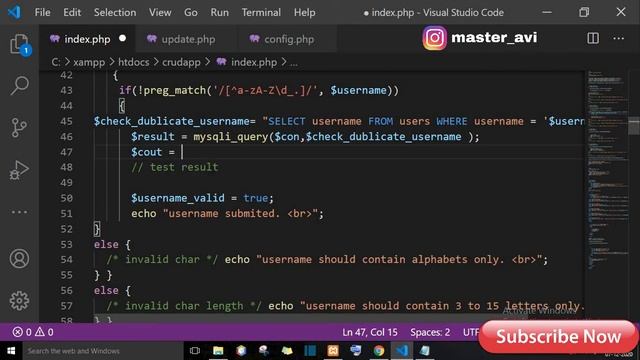Click the Split Editor Right icon

coord(593,38)
